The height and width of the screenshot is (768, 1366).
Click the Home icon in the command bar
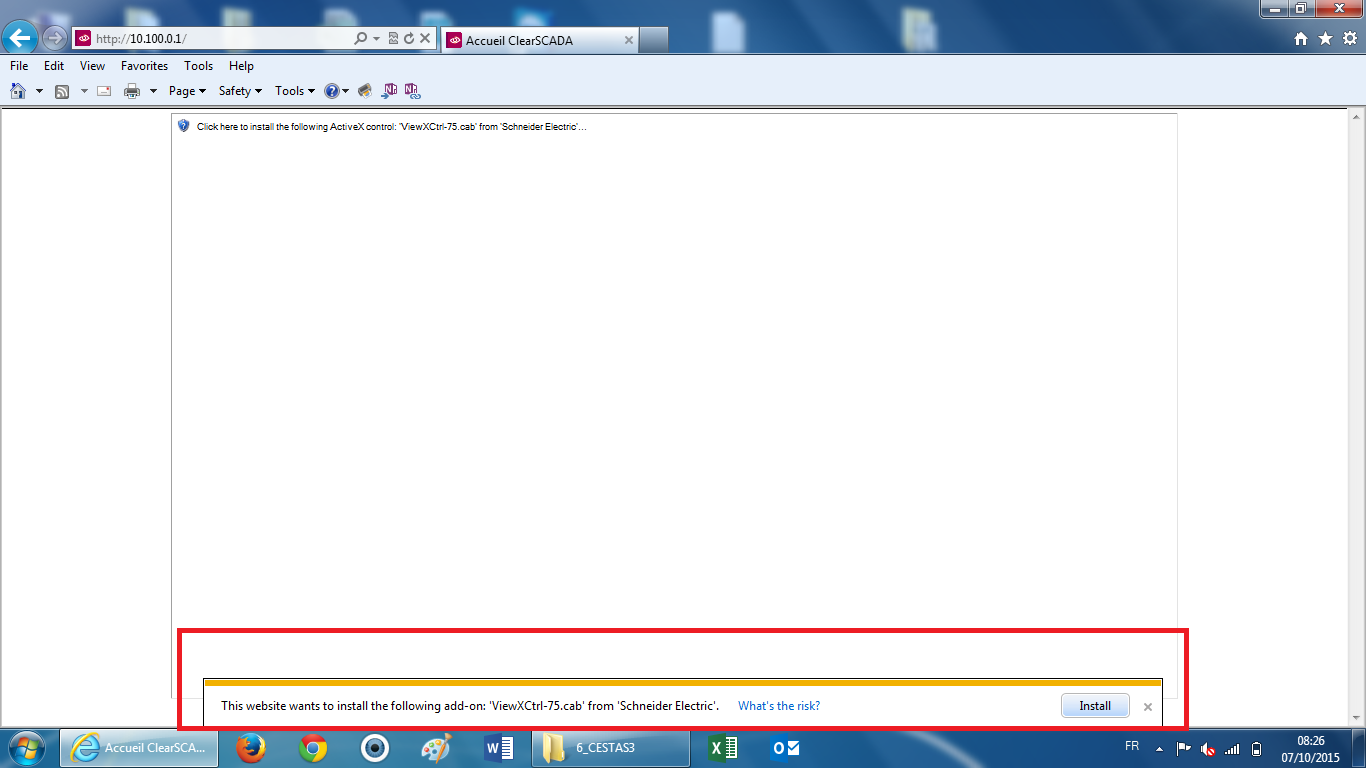tap(18, 91)
